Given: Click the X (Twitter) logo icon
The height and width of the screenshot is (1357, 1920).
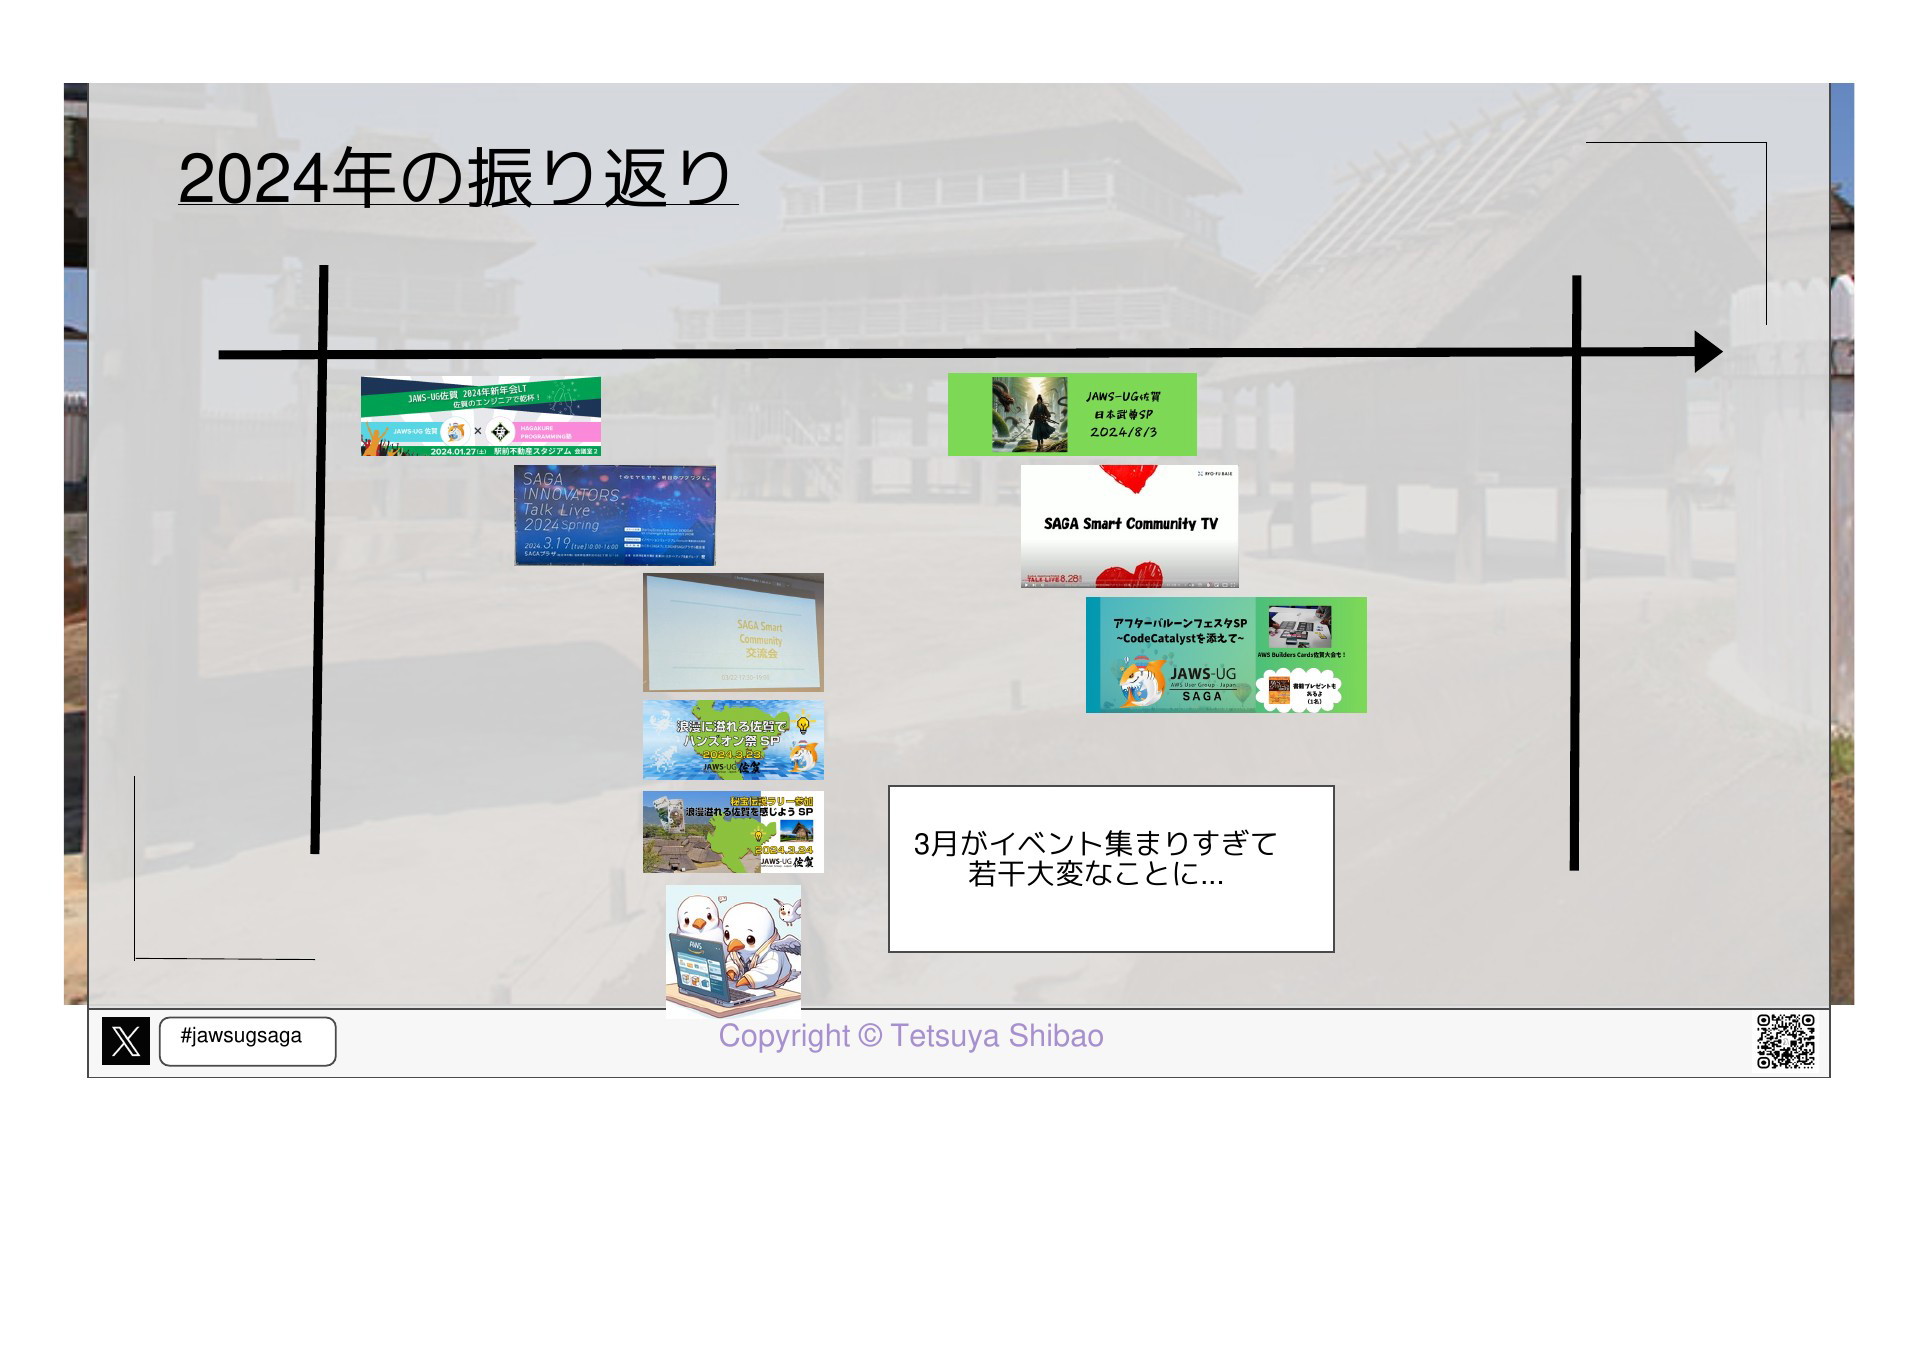Looking at the screenshot, I should point(126,1041).
